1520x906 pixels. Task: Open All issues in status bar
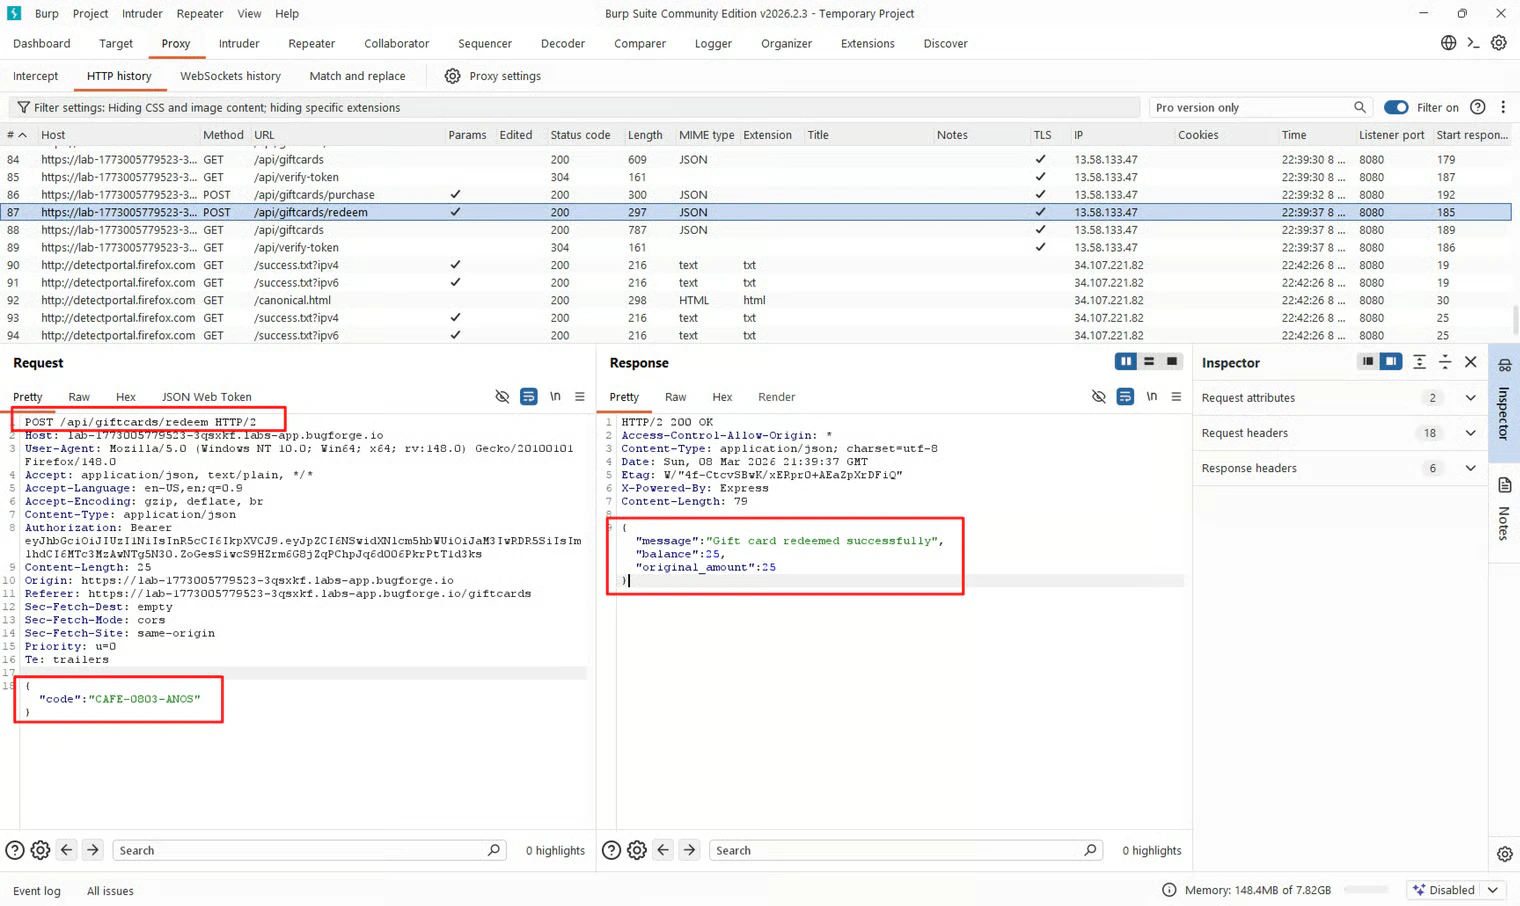click(110, 890)
